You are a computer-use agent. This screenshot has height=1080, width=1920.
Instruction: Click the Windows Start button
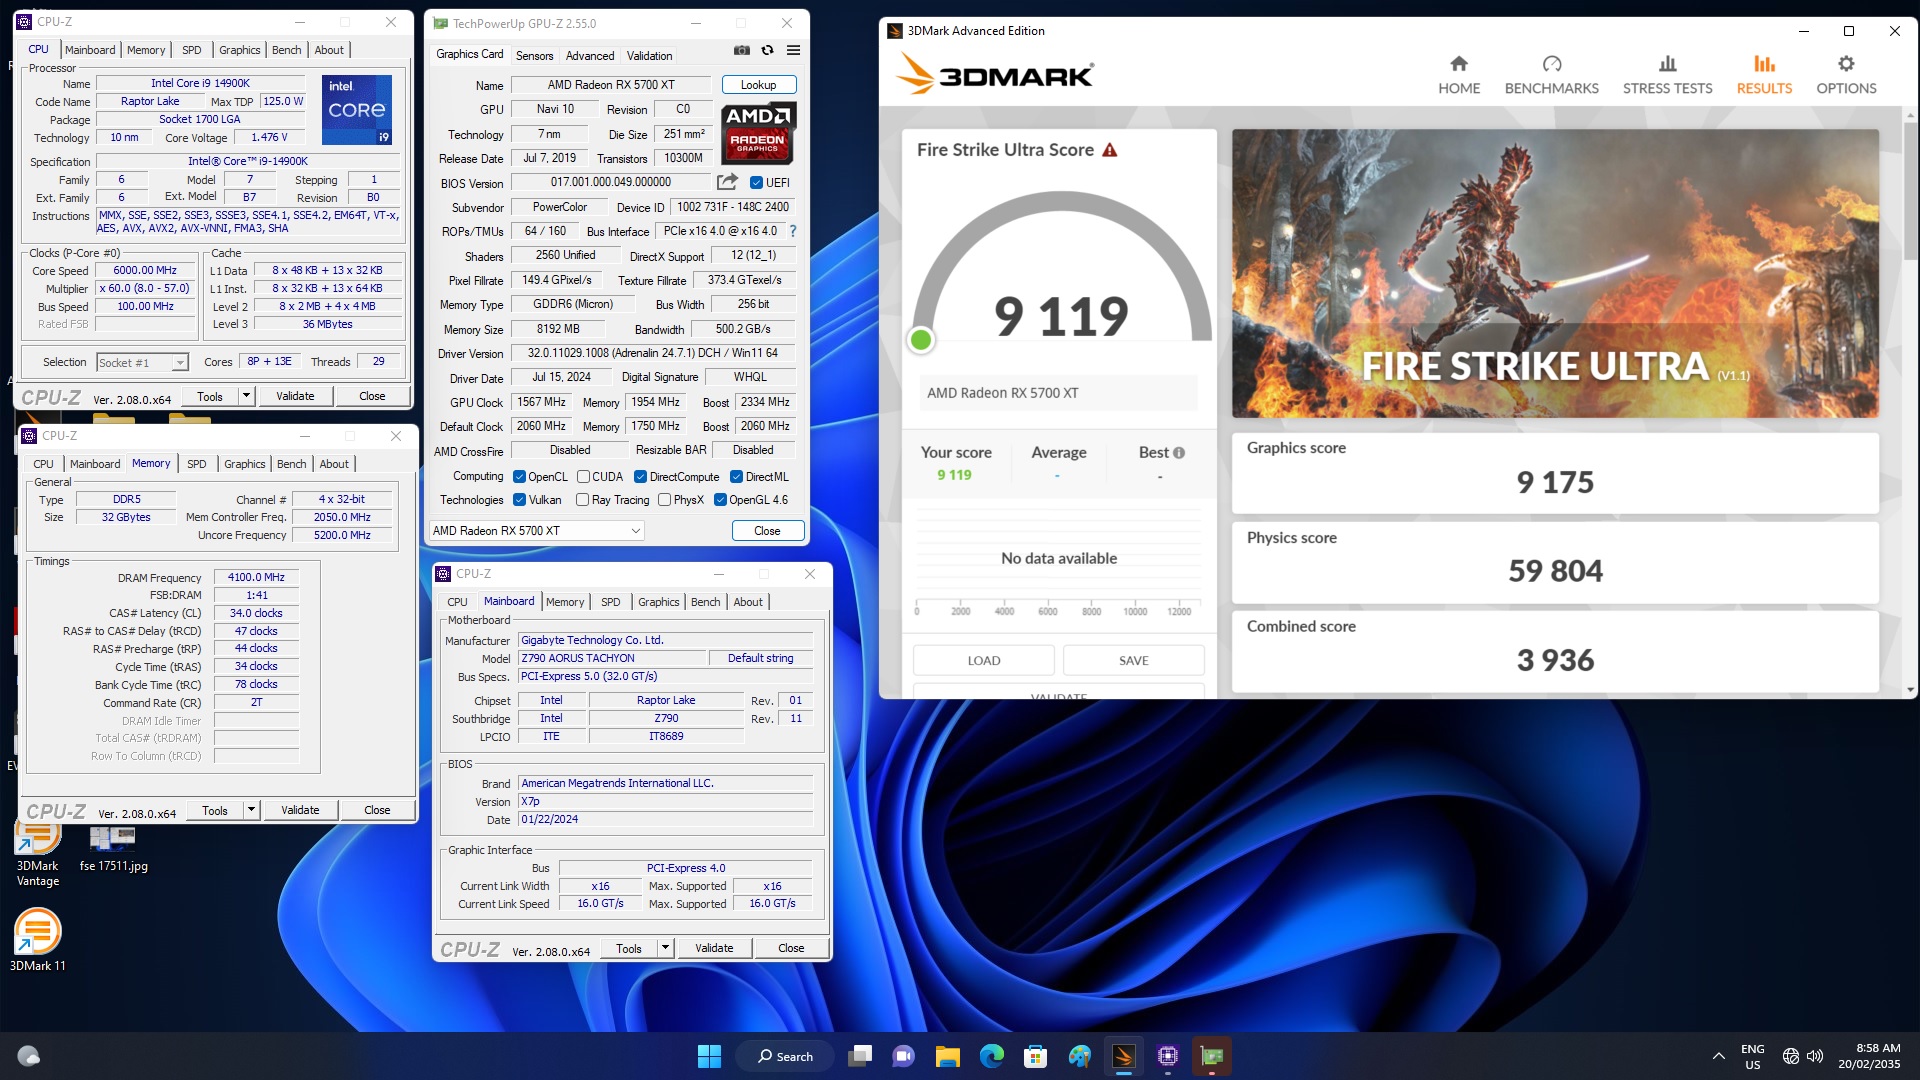(709, 1056)
